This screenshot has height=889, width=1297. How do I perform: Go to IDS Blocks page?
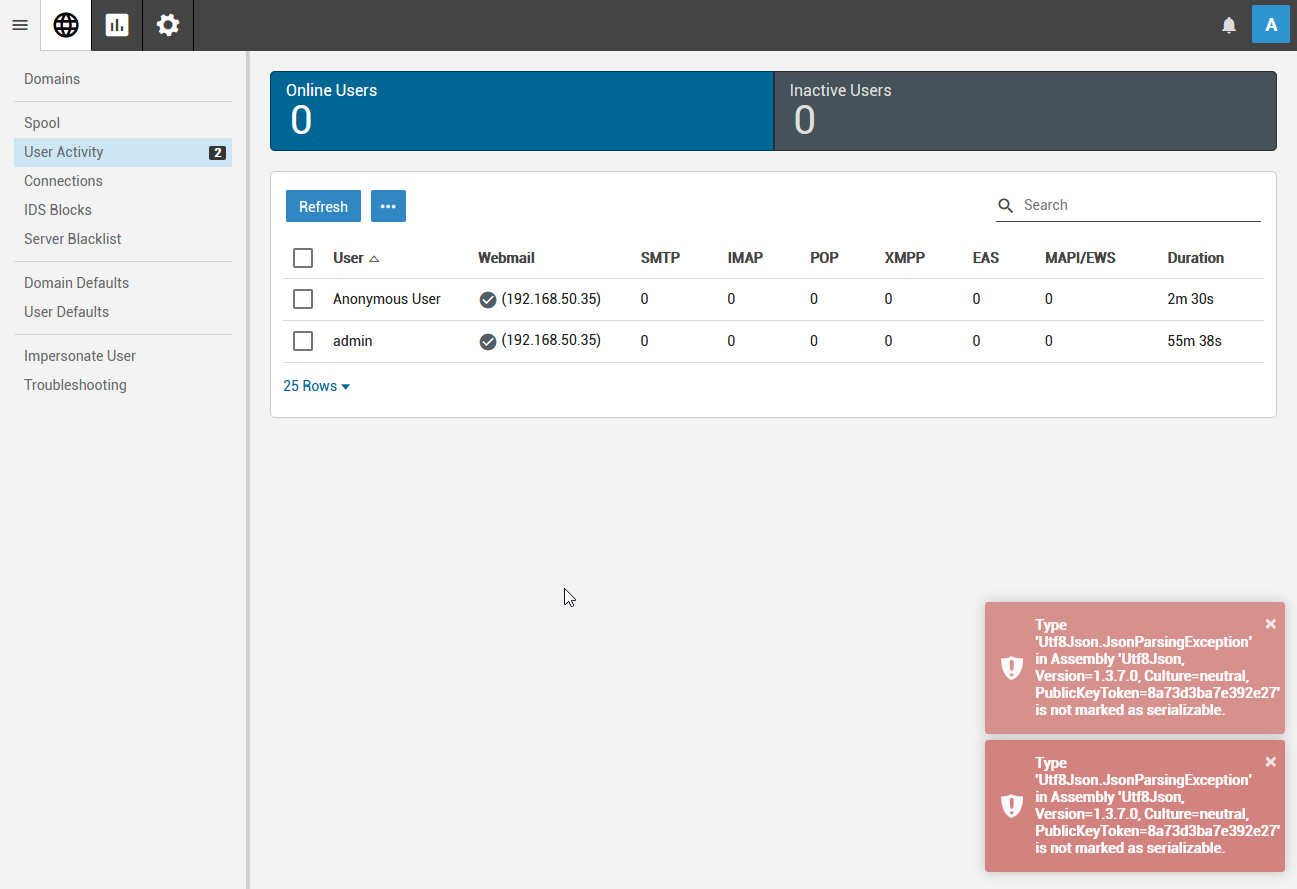(x=58, y=210)
